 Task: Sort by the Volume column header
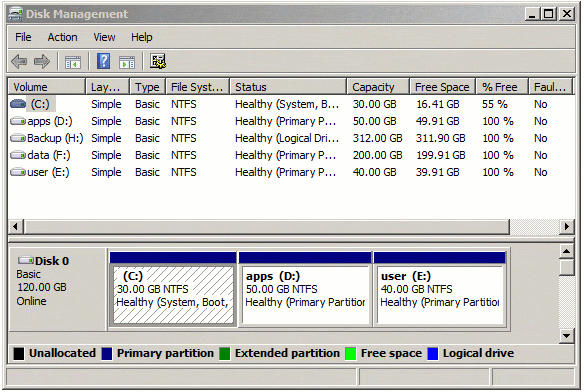(x=47, y=87)
